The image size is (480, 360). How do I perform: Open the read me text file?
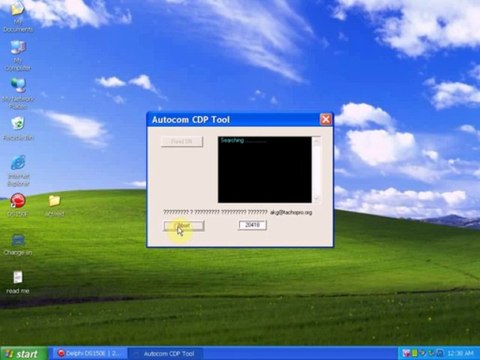(x=18, y=282)
